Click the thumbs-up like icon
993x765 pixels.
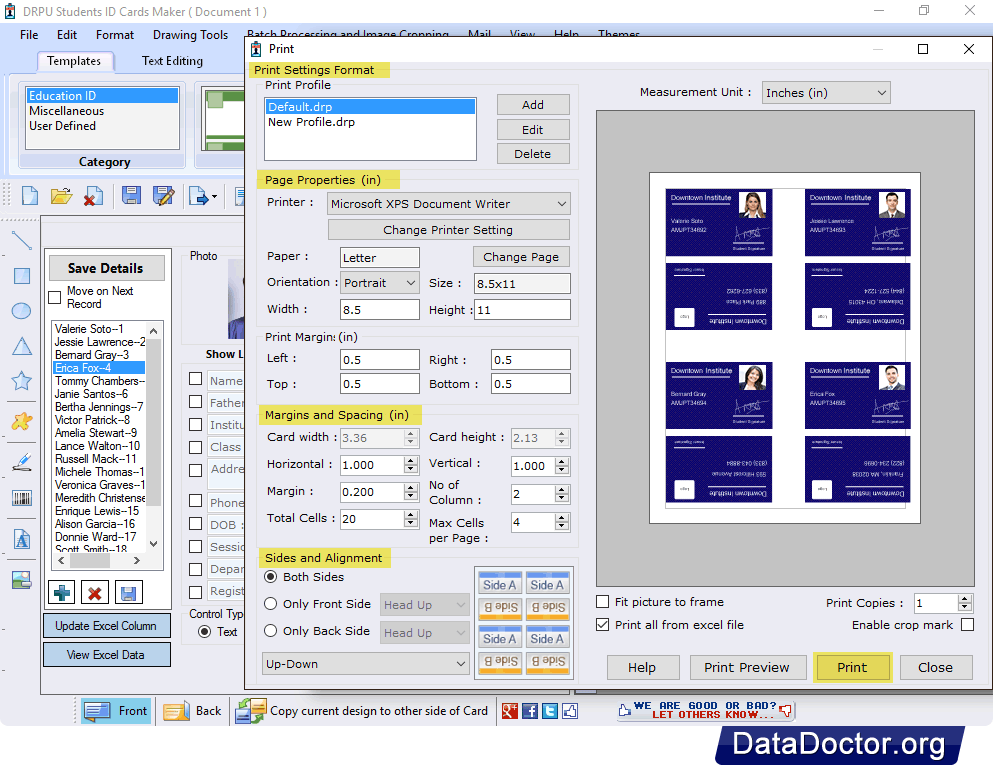pos(570,711)
